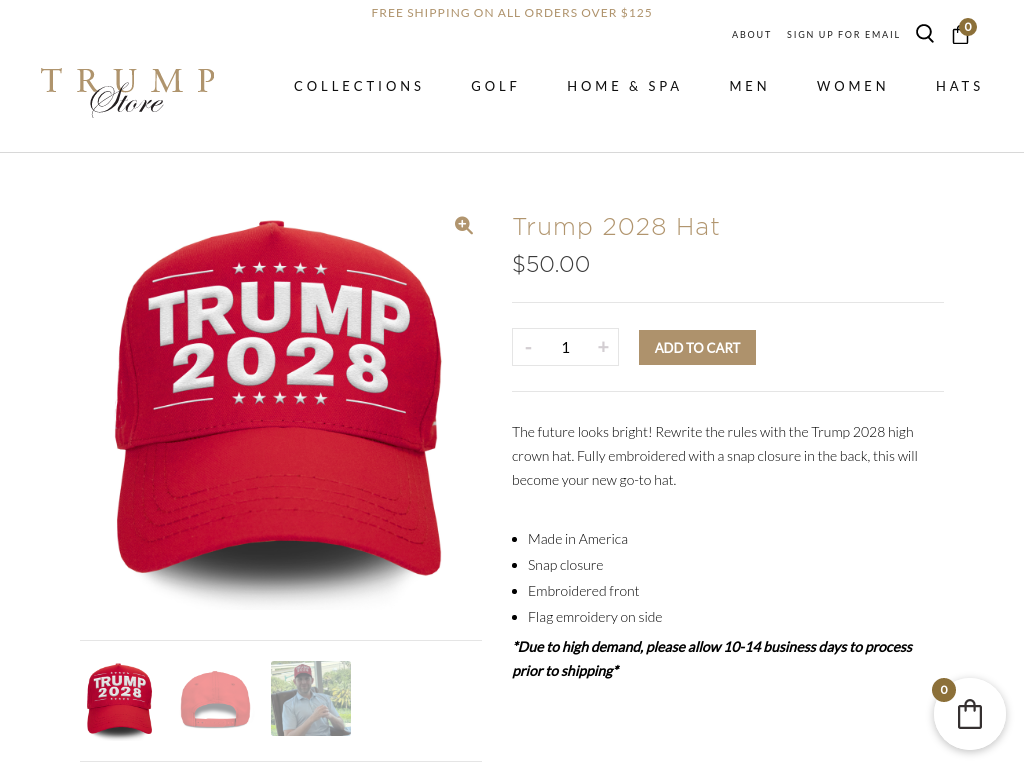Open the search magnifier icon
This screenshot has width=1024, height=768.
click(925, 33)
